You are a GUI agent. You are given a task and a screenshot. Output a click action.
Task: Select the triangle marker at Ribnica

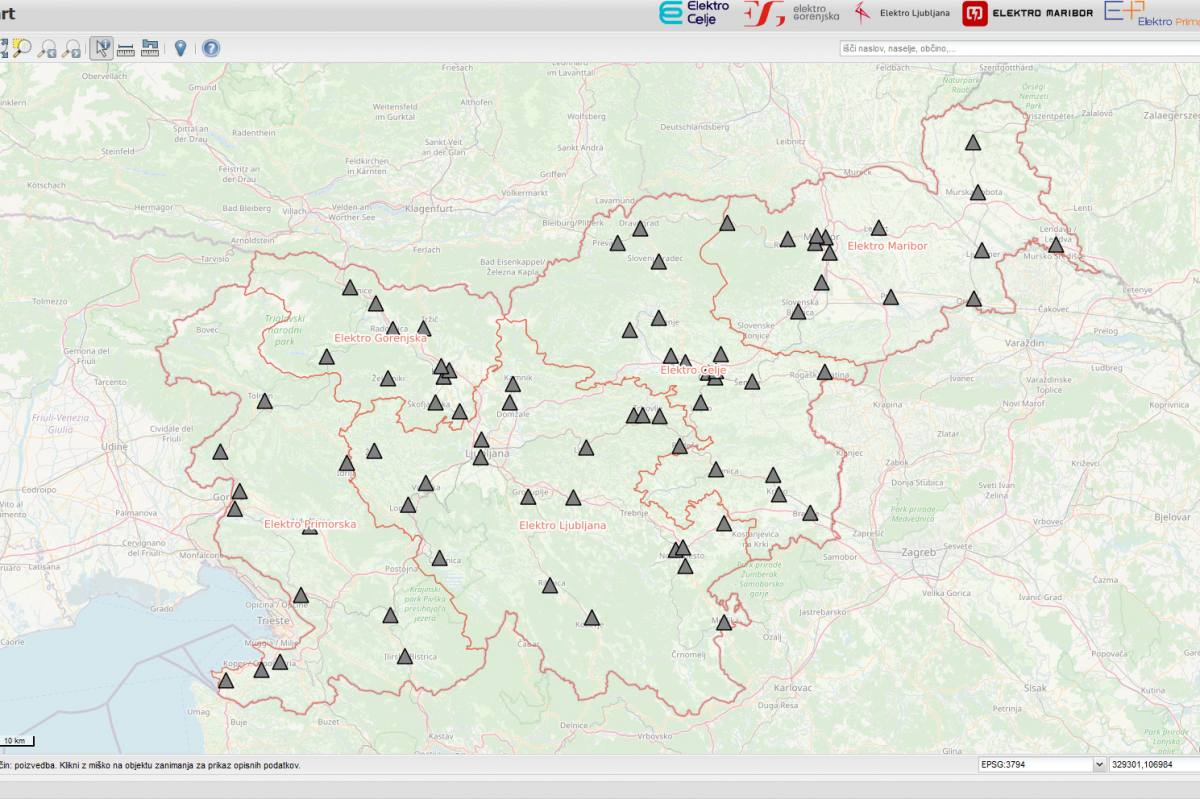[x=550, y=585]
